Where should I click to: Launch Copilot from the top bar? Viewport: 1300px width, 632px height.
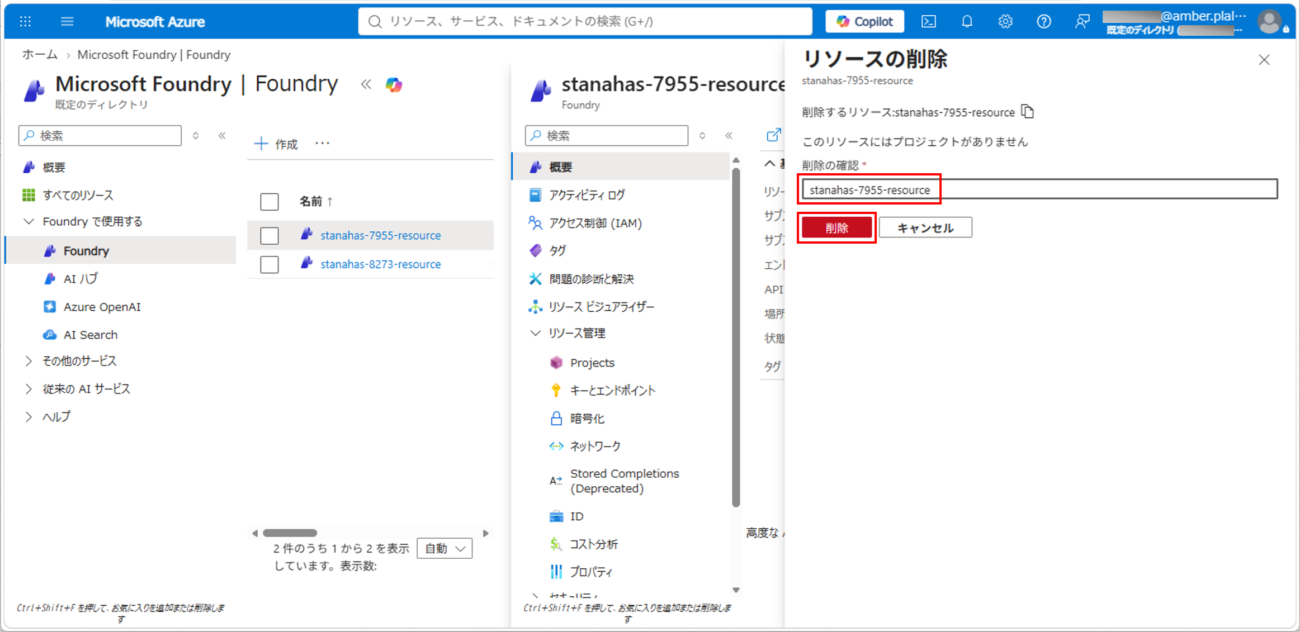(865, 21)
